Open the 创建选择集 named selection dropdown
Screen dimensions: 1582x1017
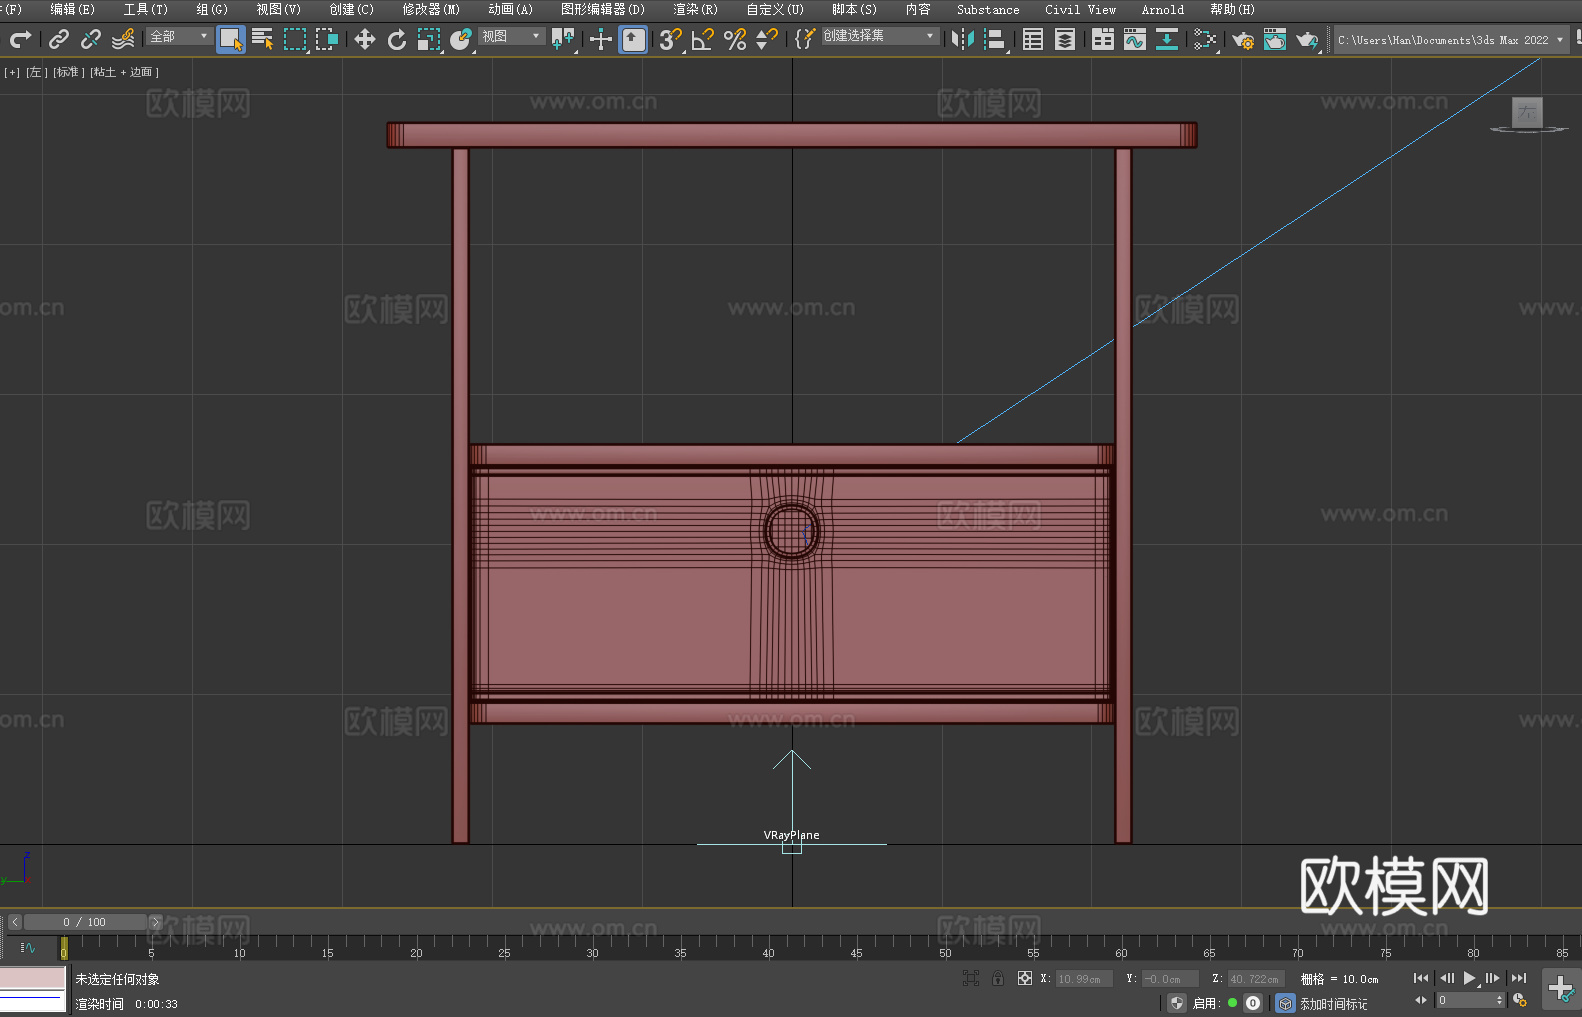(x=880, y=36)
